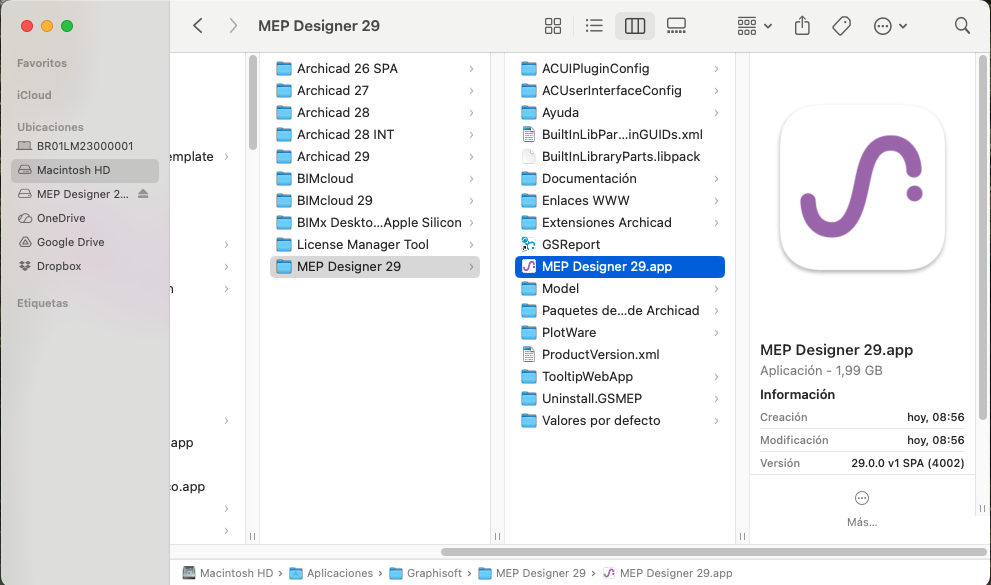Switch to icon grid view
This screenshot has width=991, height=585.
point(553,26)
